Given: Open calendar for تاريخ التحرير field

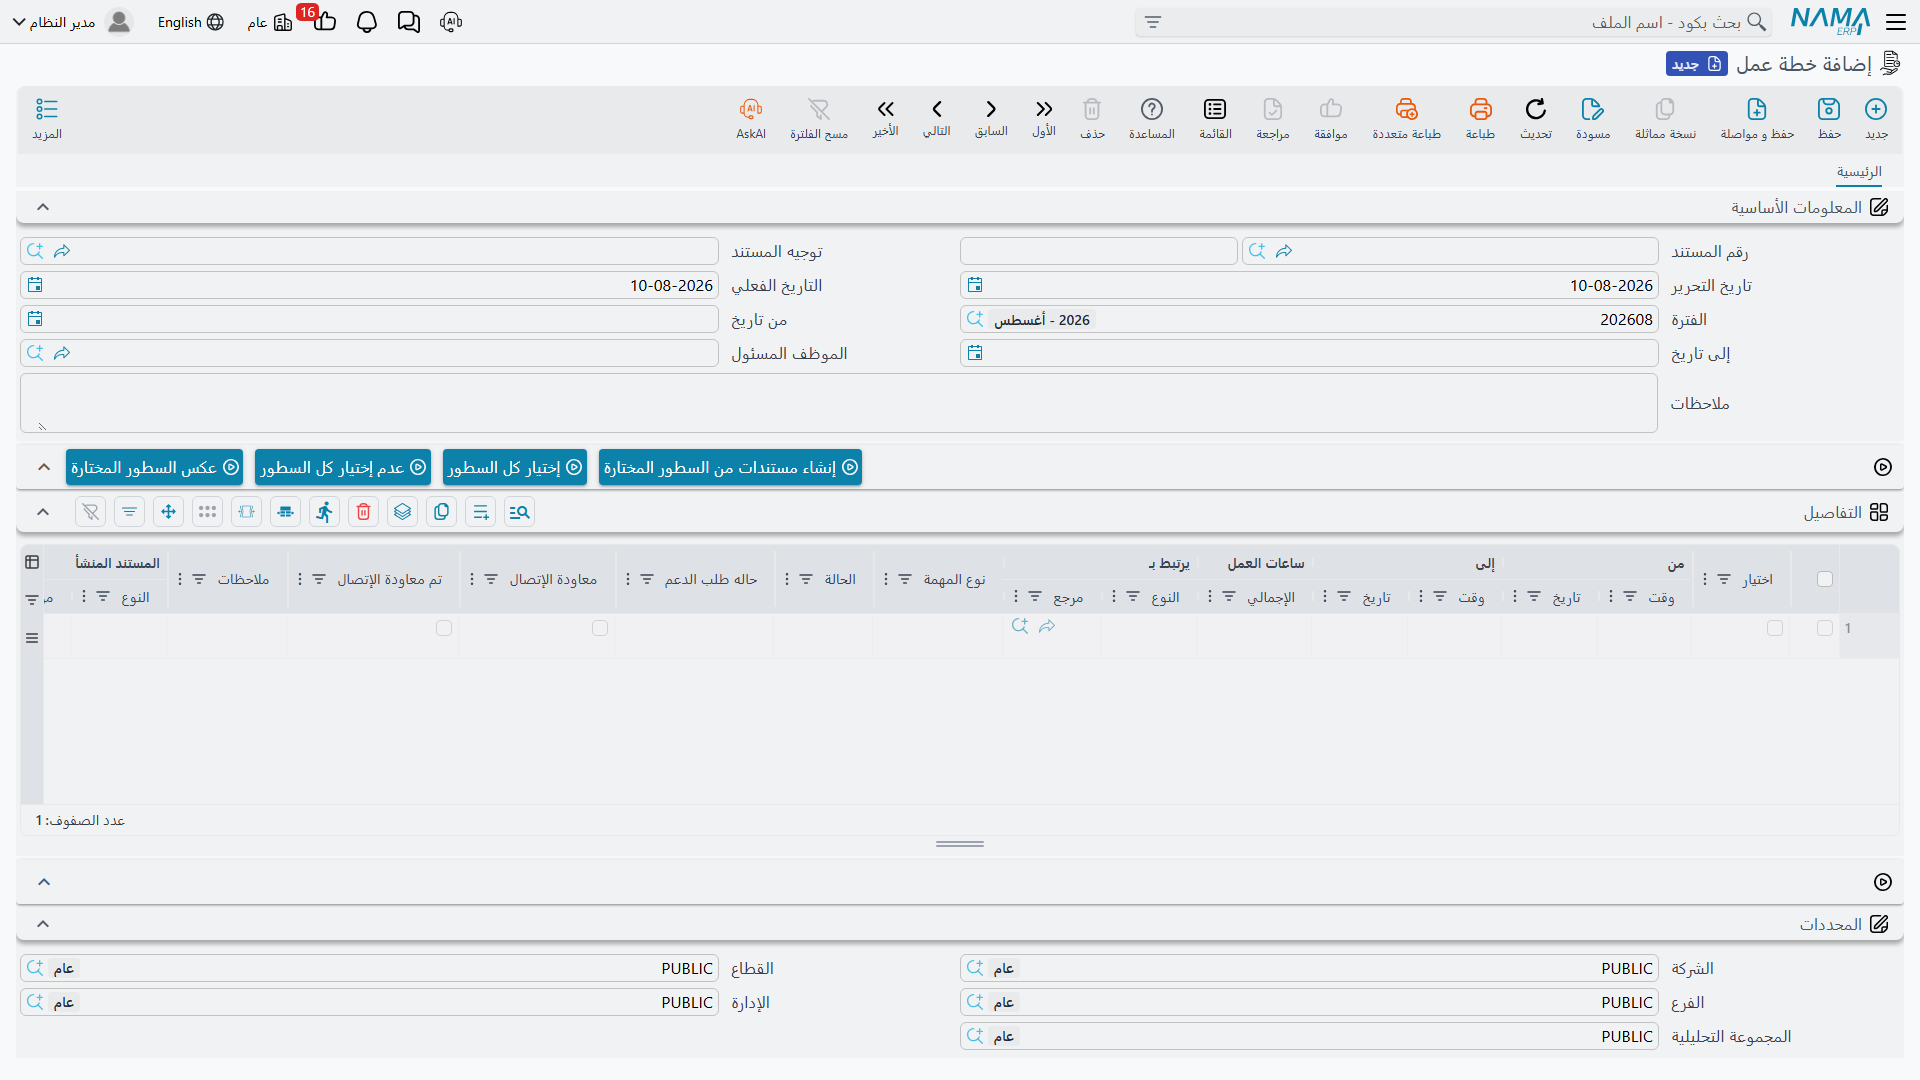Looking at the screenshot, I should coord(975,285).
